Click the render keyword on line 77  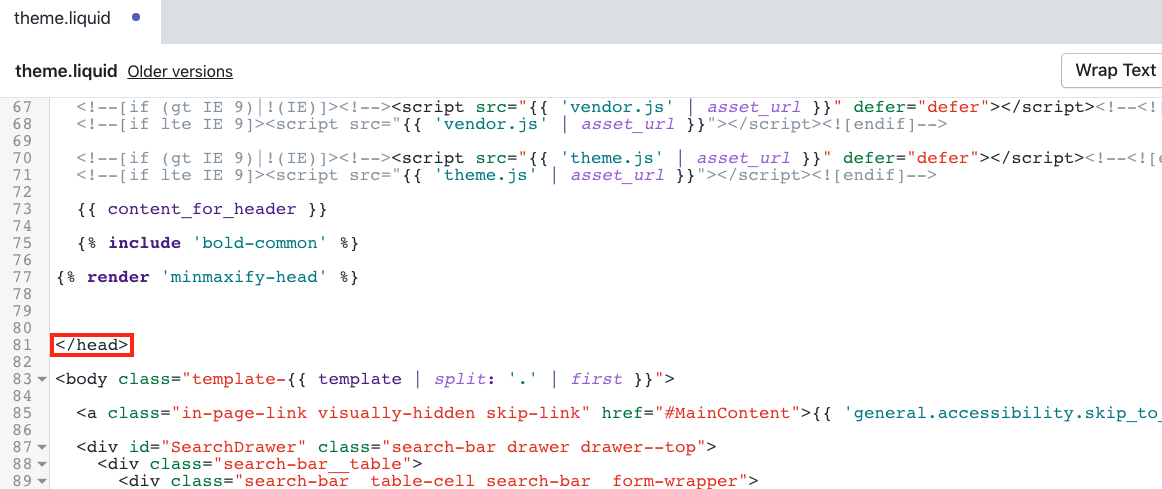(x=119, y=278)
